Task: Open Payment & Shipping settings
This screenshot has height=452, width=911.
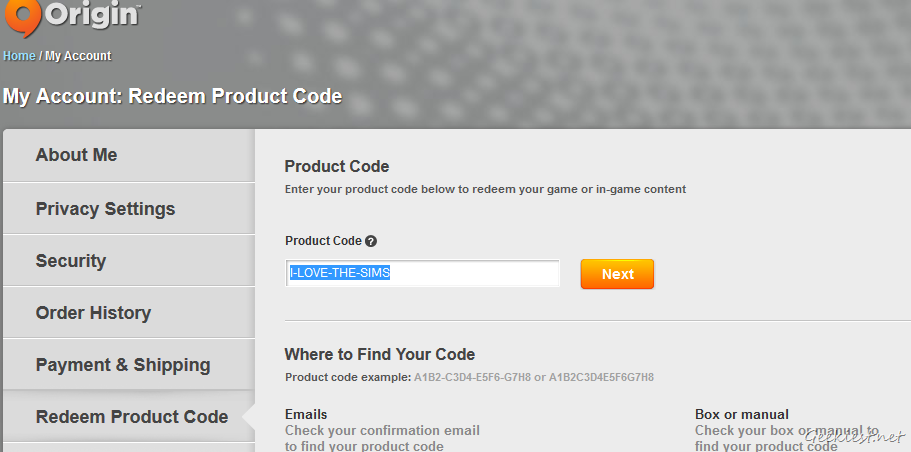Action: coord(123,365)
